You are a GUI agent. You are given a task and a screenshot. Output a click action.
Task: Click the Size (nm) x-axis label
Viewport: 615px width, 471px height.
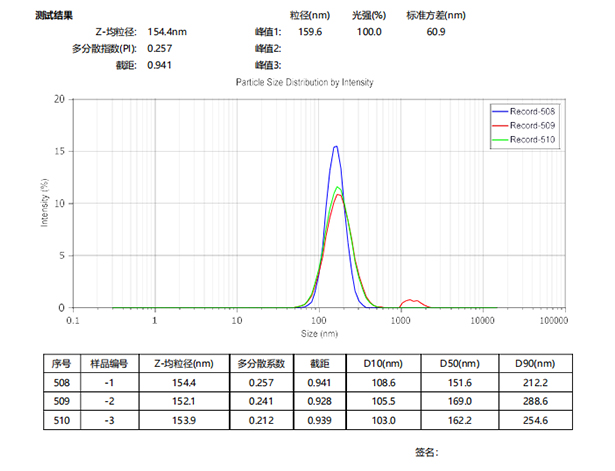coord(318,332)
